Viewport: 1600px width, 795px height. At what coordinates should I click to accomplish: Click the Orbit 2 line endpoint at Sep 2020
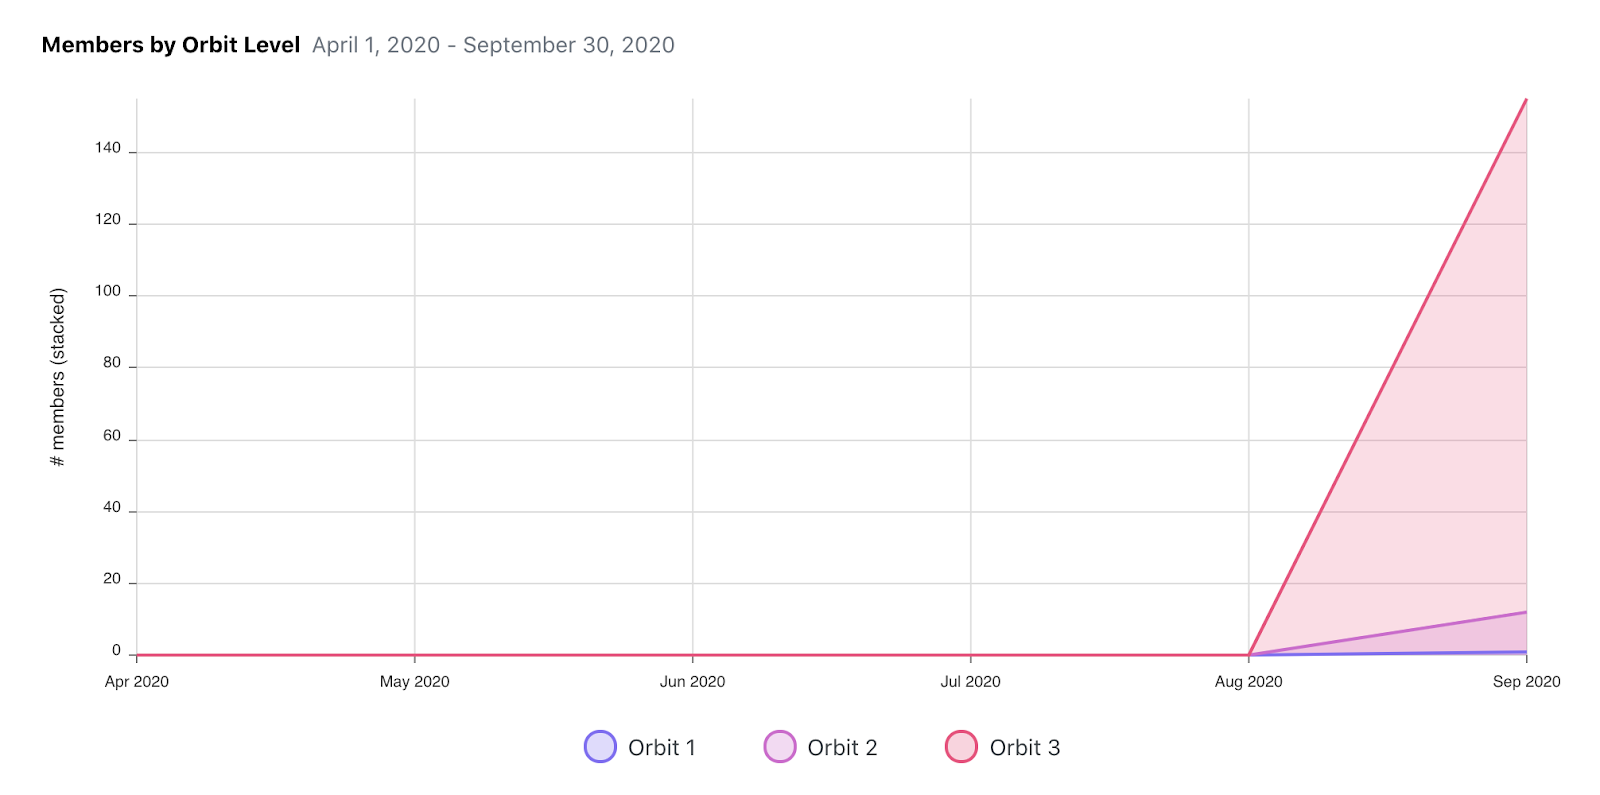(x=1526, y=612)
